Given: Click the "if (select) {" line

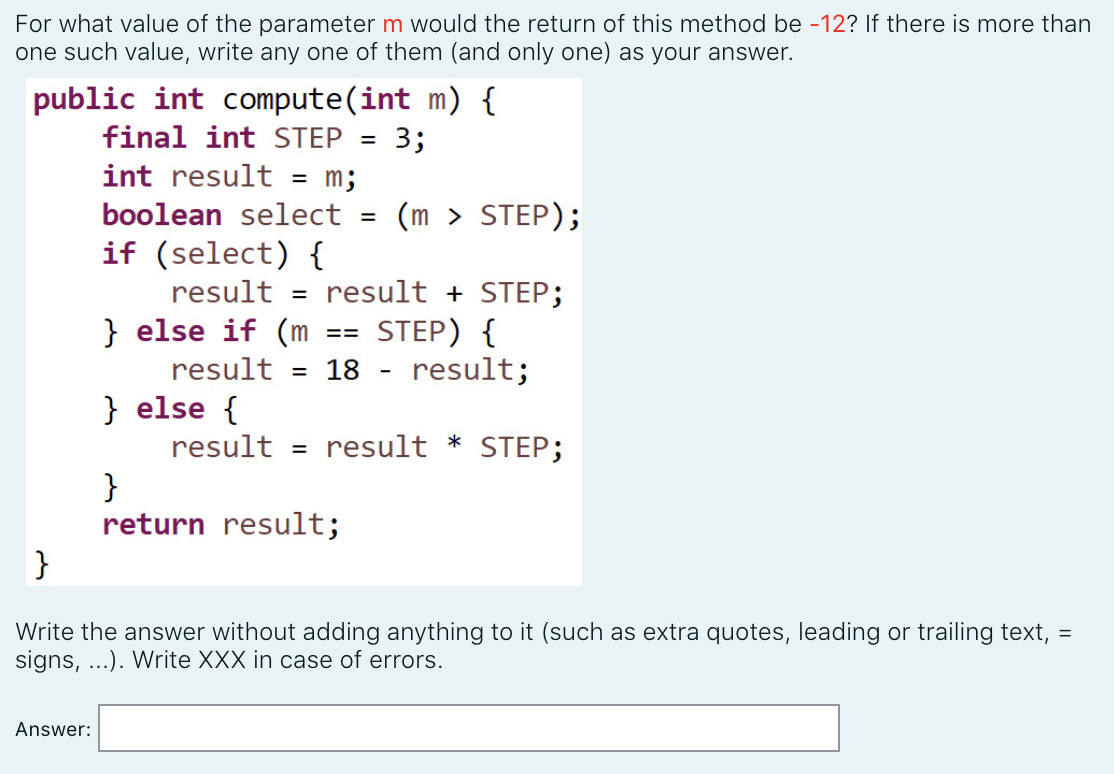Looking at the screenshot, I should coord(212,254).
